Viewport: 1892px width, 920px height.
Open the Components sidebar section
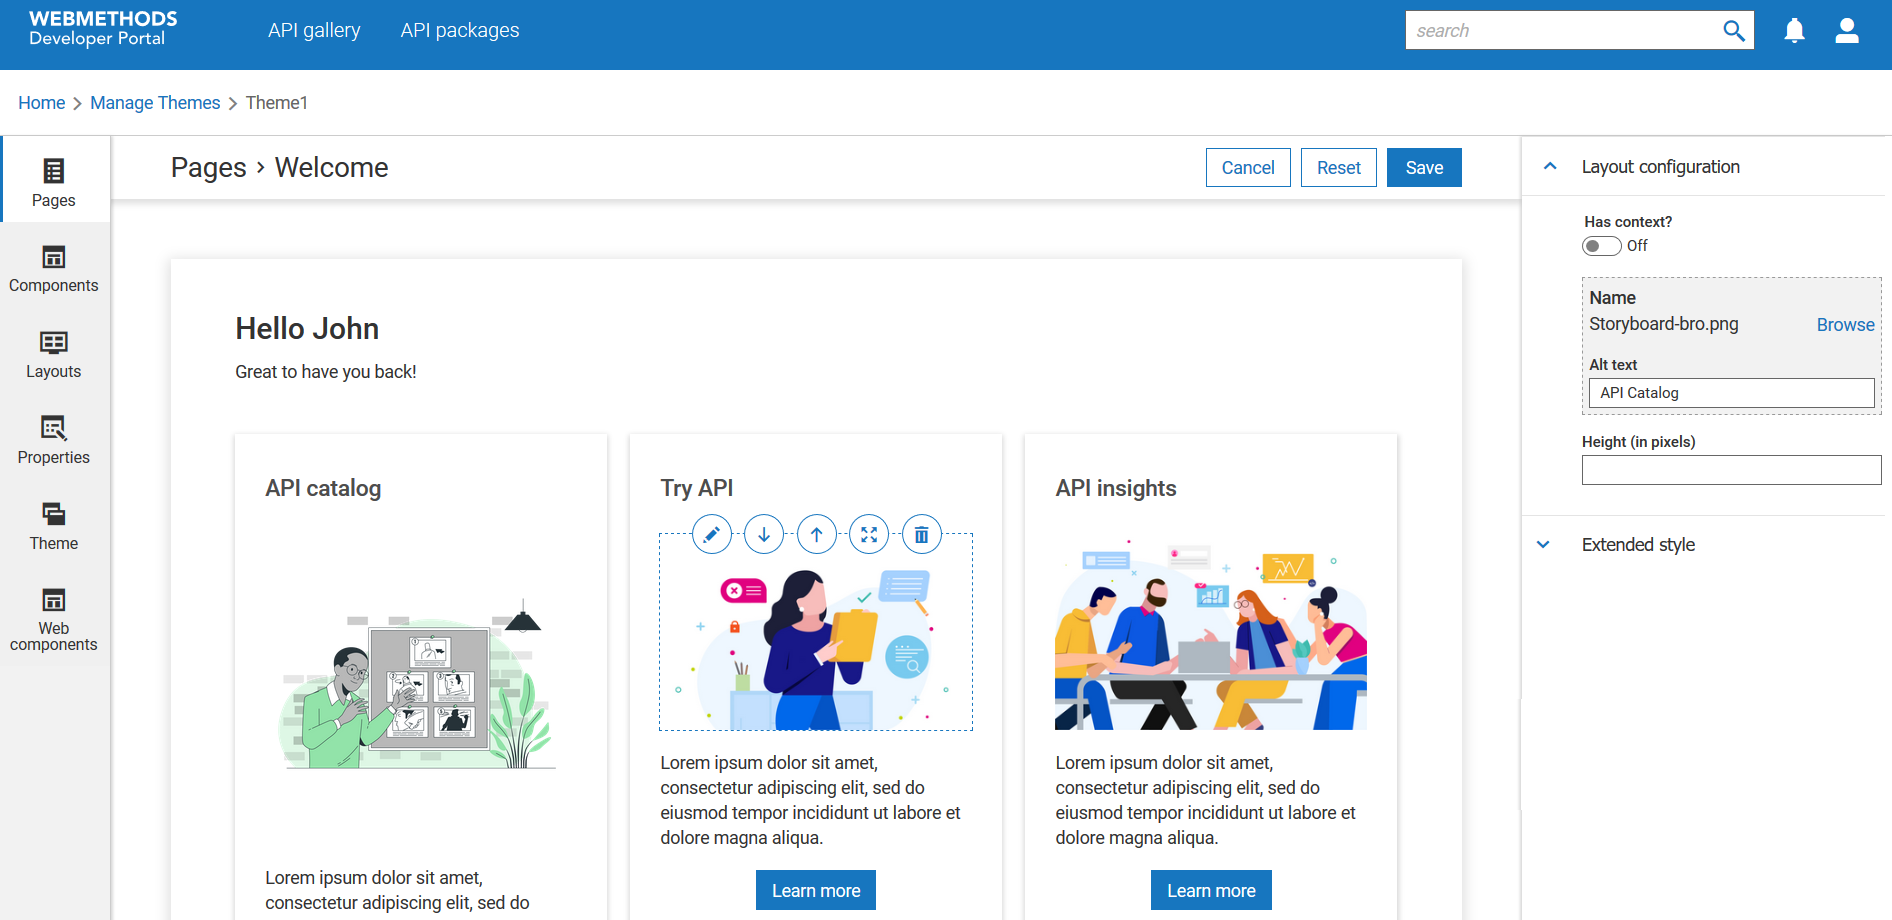click(x=54, y=268)
